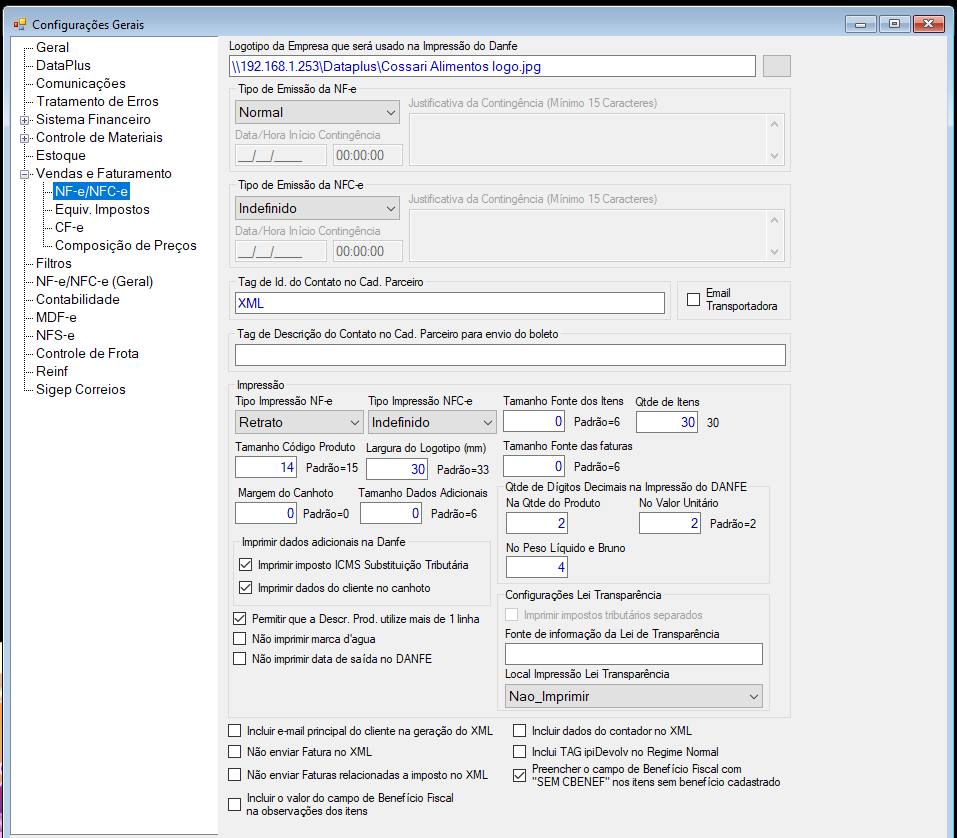Enable the Email Transportadora checkbox

(693, 300)
